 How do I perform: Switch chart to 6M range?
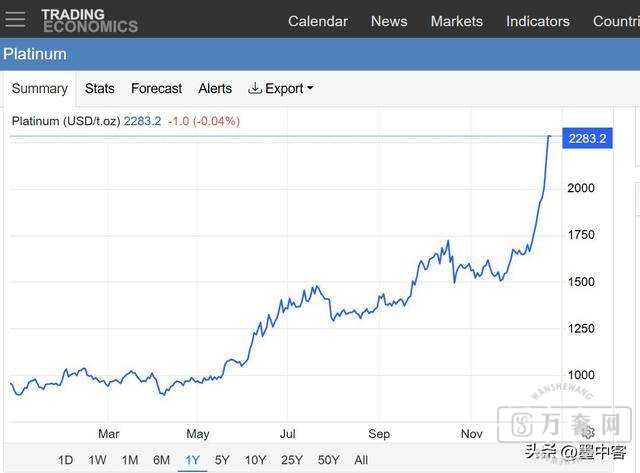pyautogui.click(x=161, y=460)
